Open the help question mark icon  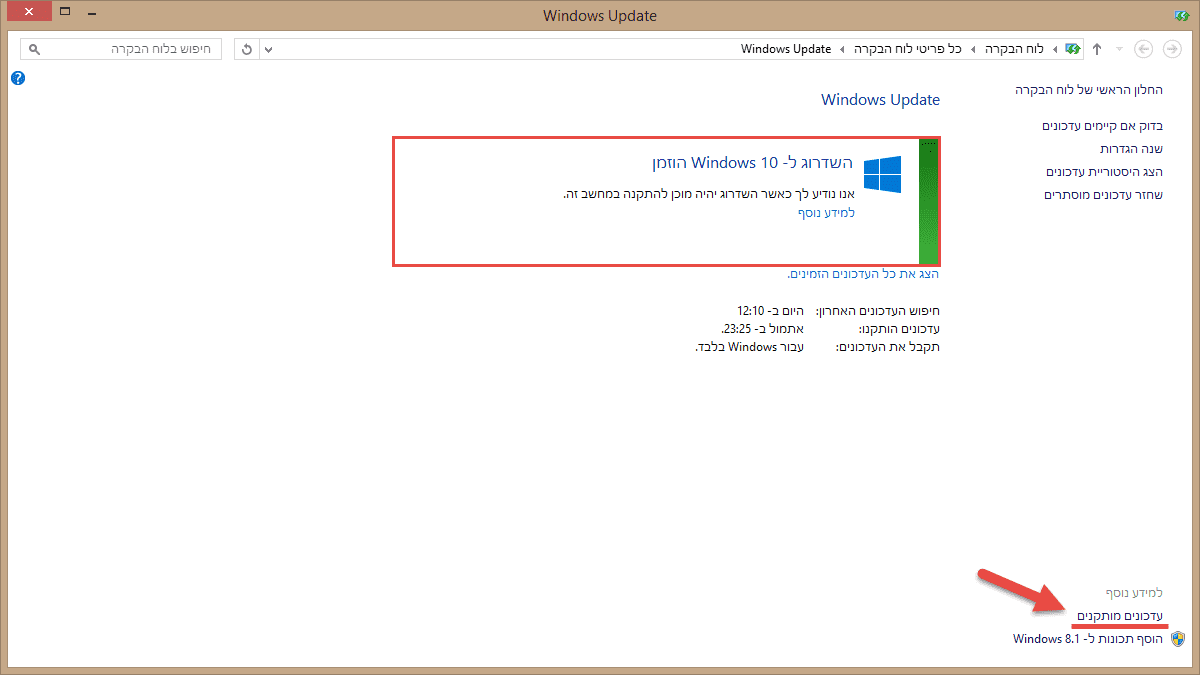pyautogui.click(x=18, y=78)
